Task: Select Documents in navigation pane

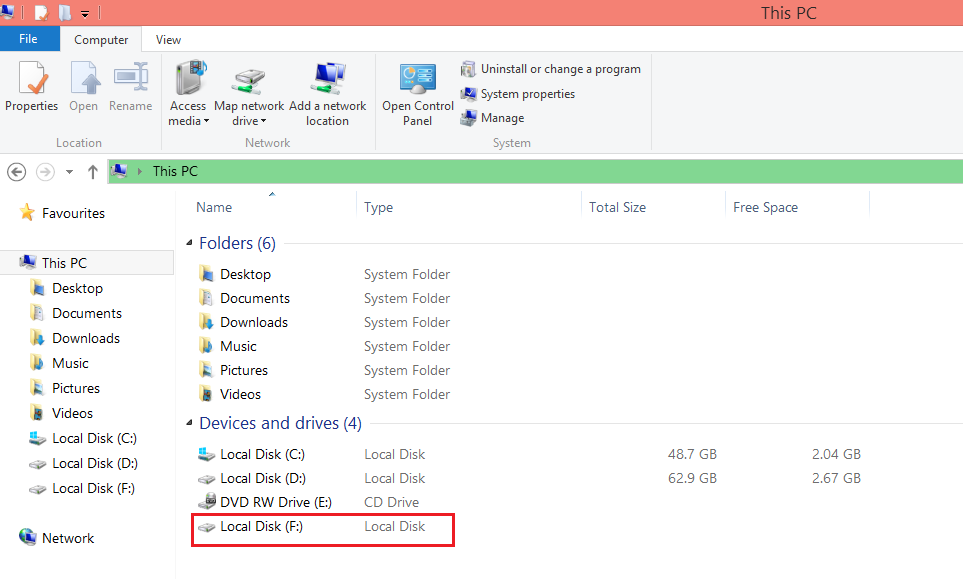Action: [87, 313]
